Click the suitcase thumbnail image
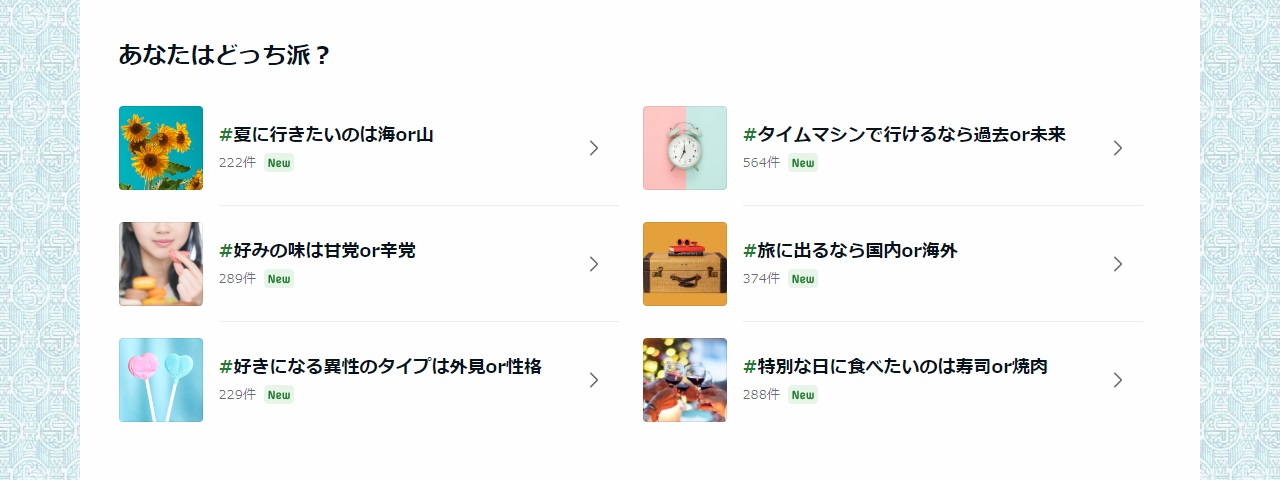The image size is (1280, 480). [684, 264]
